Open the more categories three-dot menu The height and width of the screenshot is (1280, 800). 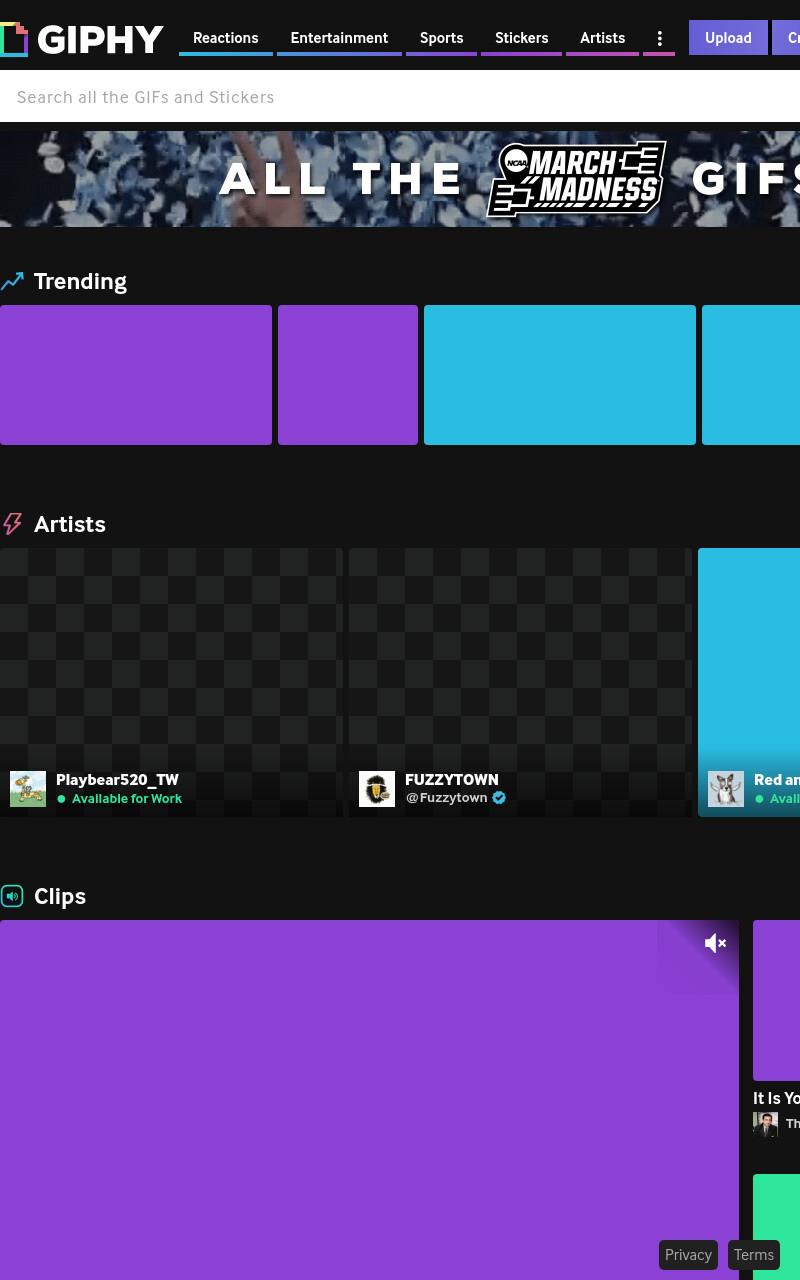click(x=659, y=38)
